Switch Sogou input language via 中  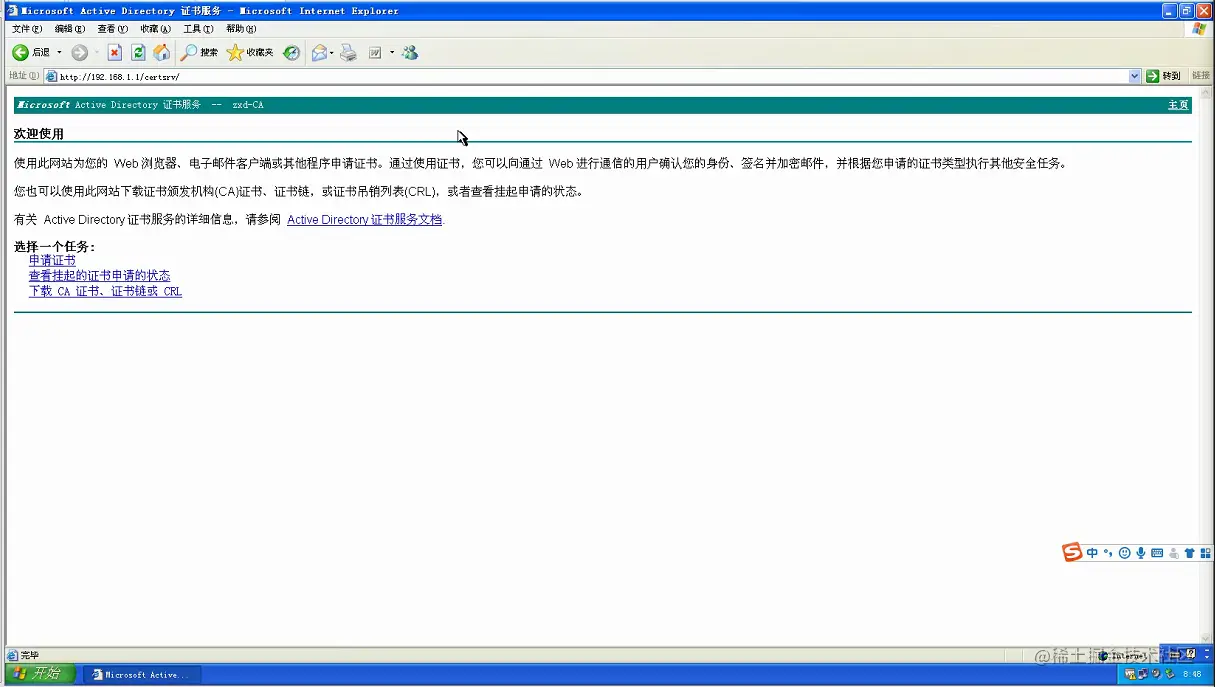point(1092,552)
